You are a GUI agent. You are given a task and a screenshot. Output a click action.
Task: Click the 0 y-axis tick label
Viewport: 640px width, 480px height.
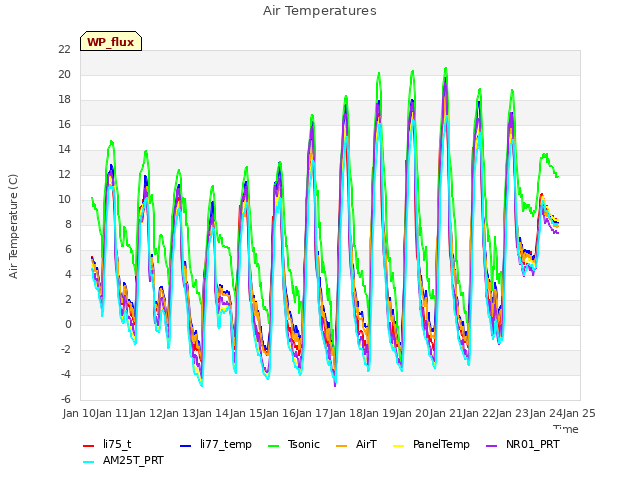68,324
